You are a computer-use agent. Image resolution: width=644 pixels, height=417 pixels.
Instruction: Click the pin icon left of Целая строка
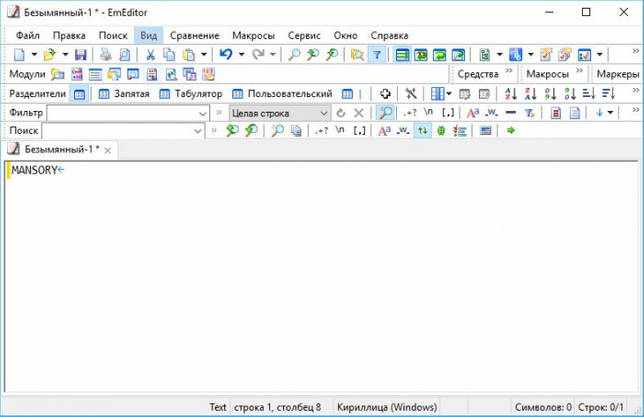(x=219, y=113)
